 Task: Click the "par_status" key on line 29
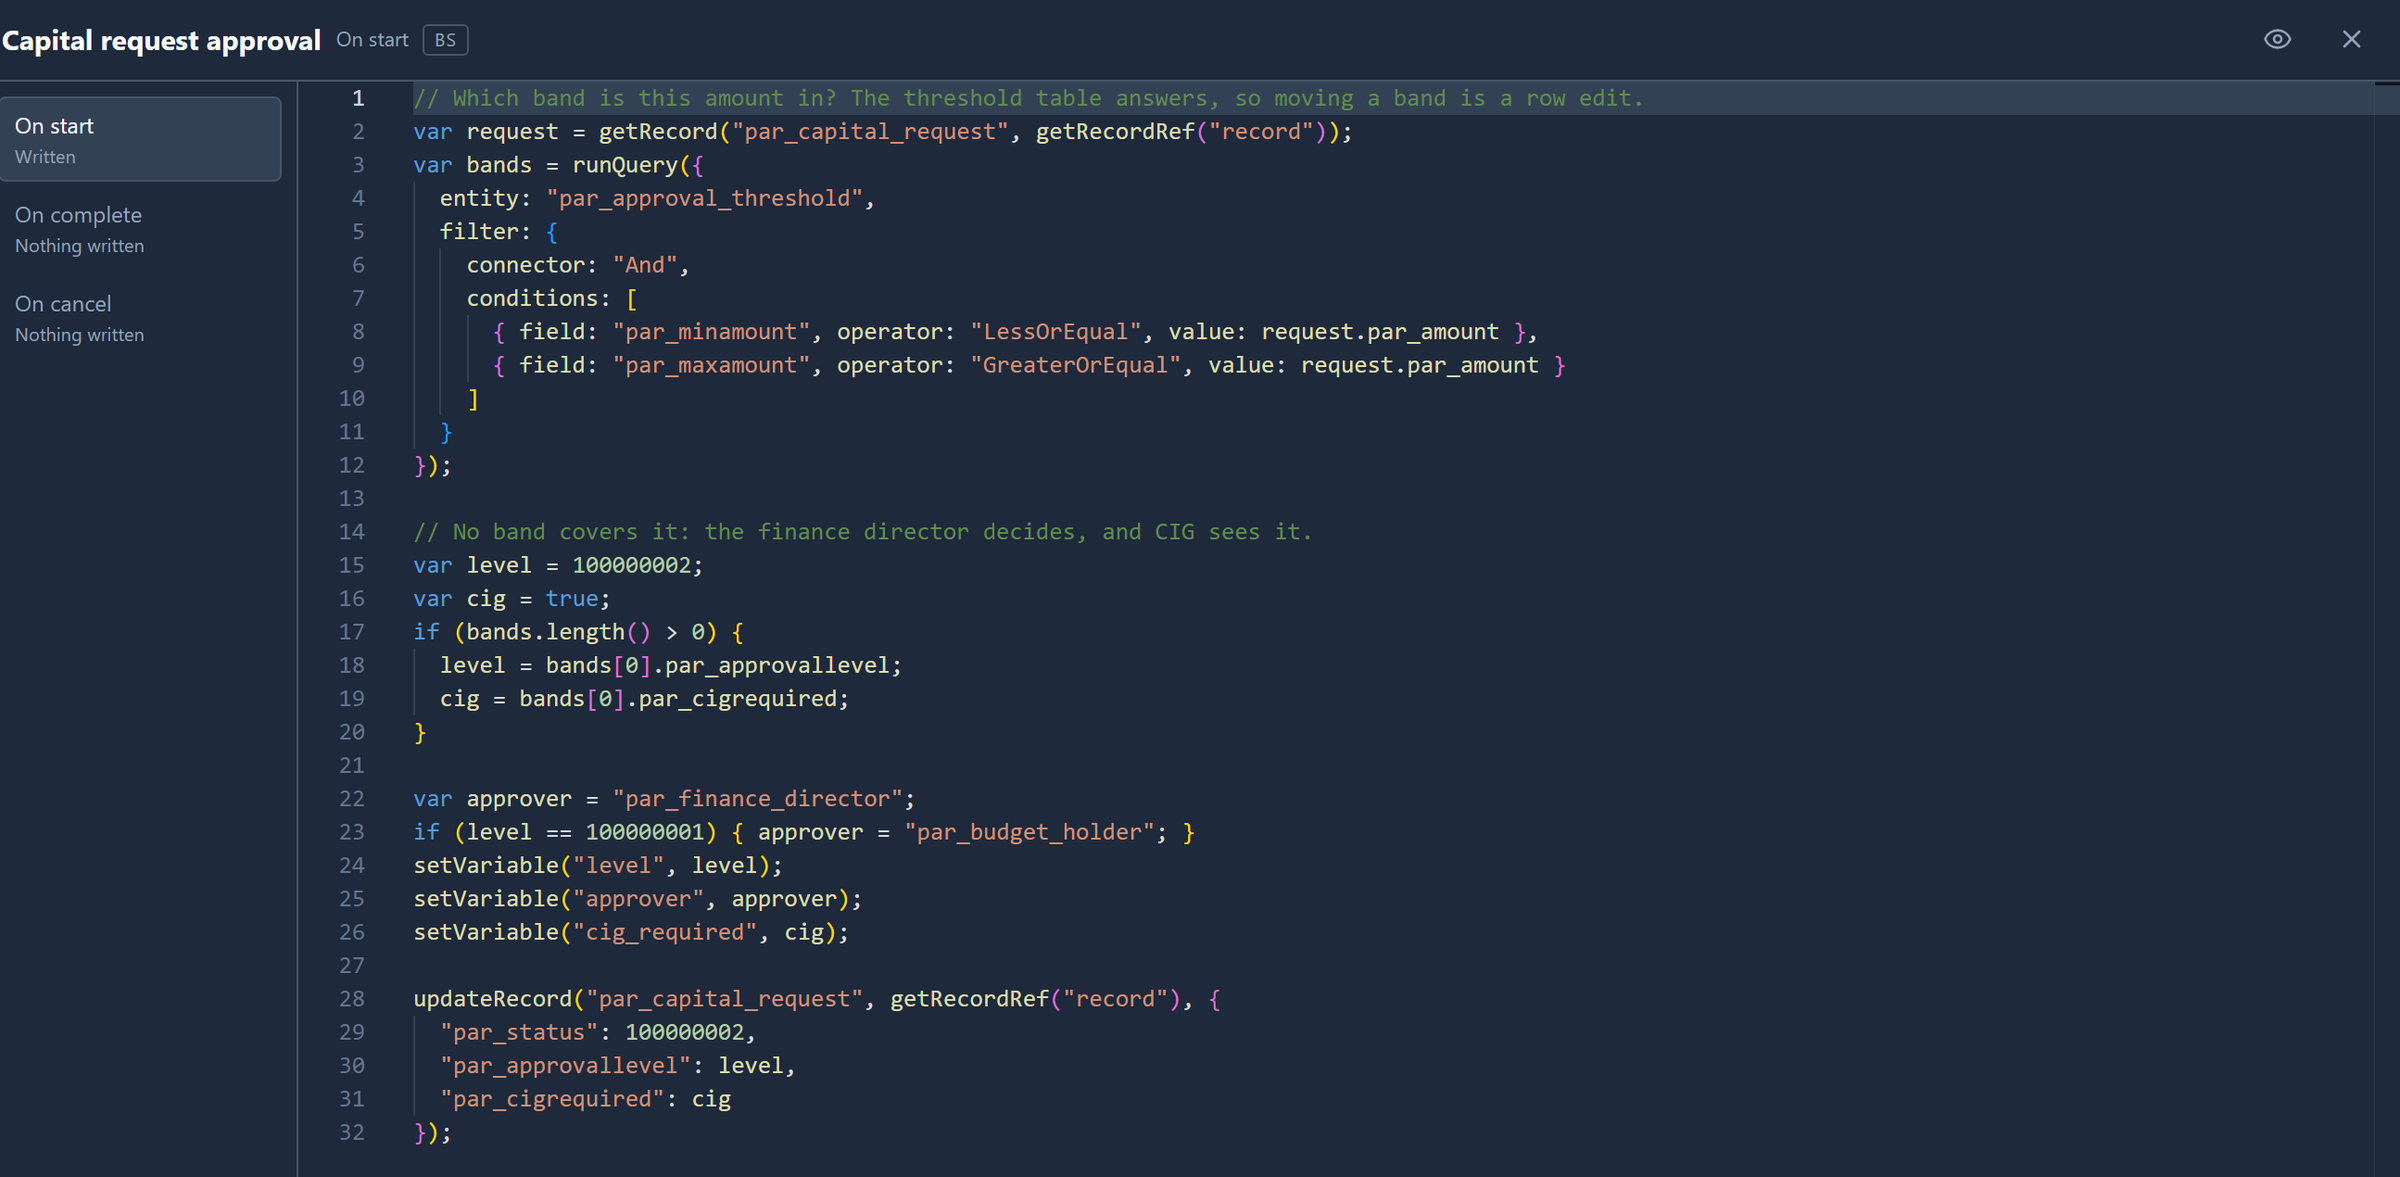519,1032
